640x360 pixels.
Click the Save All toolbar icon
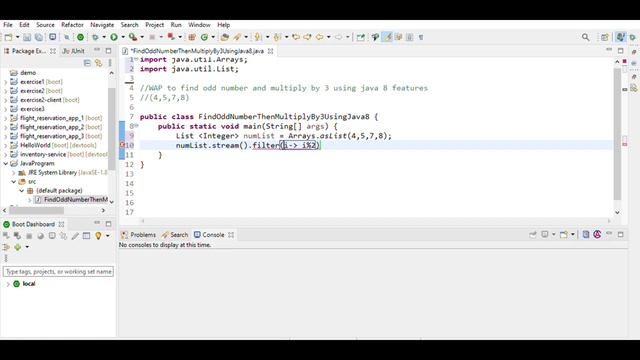pos(39,37)
